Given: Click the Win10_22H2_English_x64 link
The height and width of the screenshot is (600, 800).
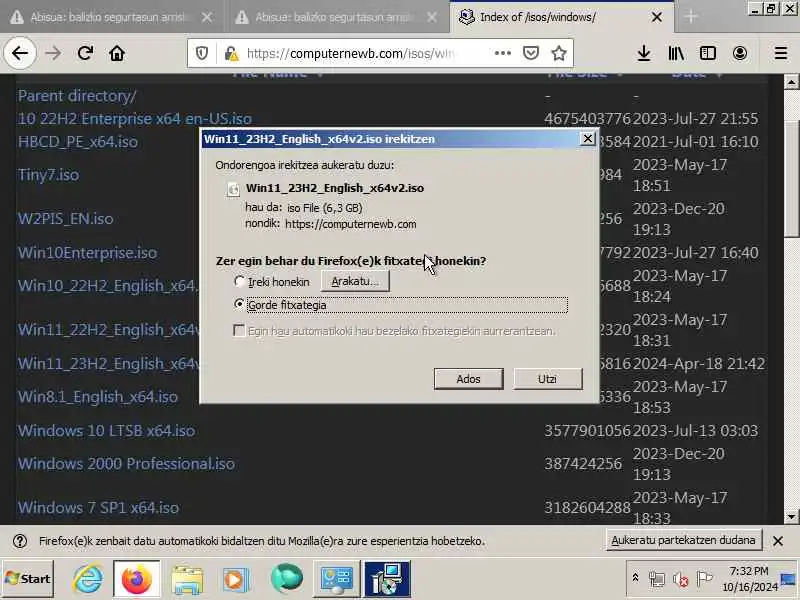Looking at the screenshot, I should click(x=108, y=286).
